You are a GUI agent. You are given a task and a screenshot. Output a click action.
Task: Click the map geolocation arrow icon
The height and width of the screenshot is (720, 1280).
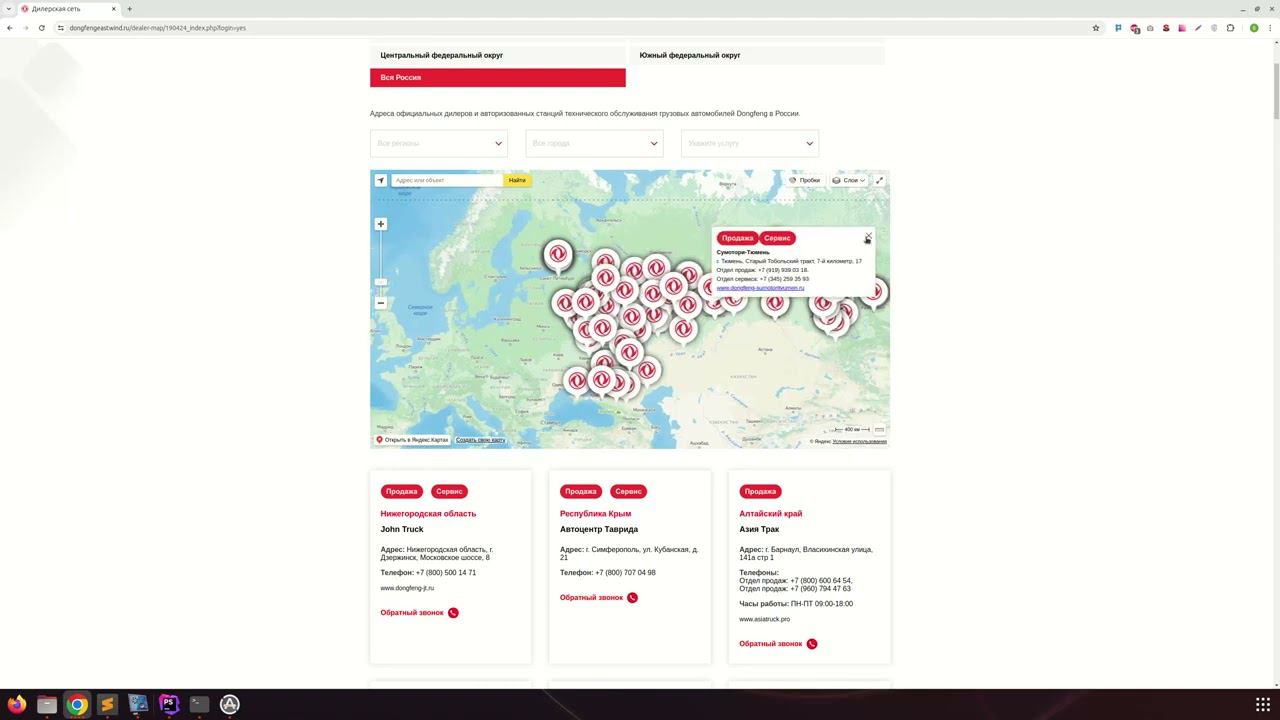[381, 180]
